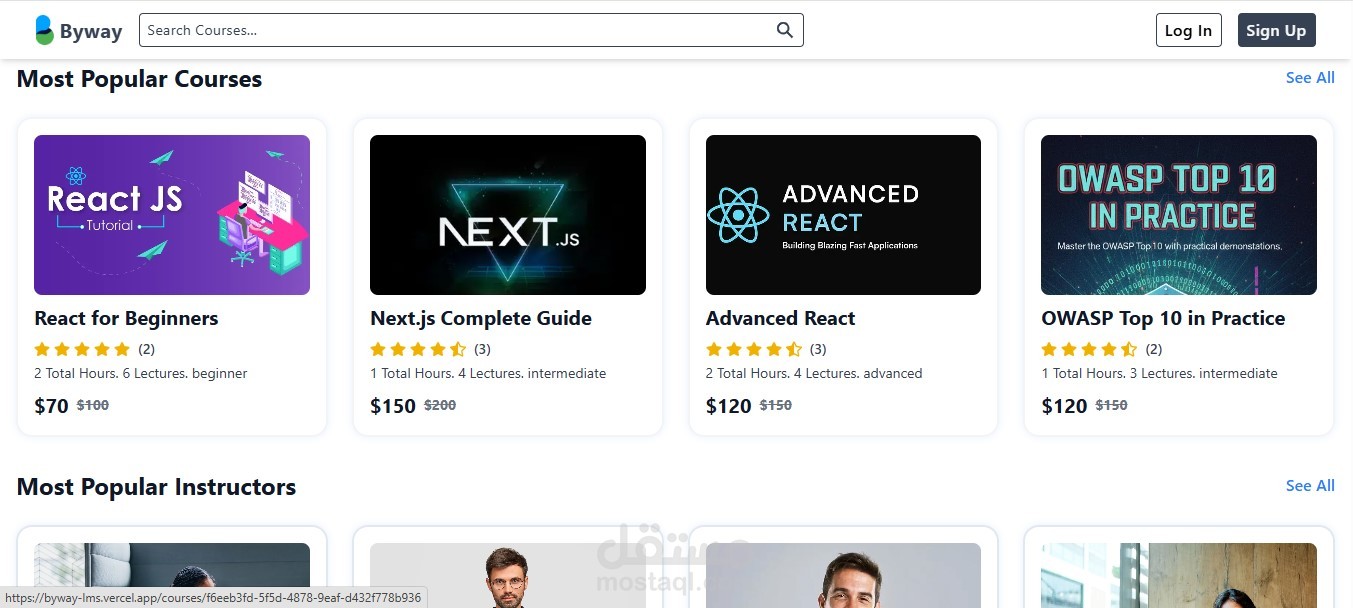Click the OWASP Top 10 in Practice title
This screenshot has height=608, width=1353.
click(1163, 318)
